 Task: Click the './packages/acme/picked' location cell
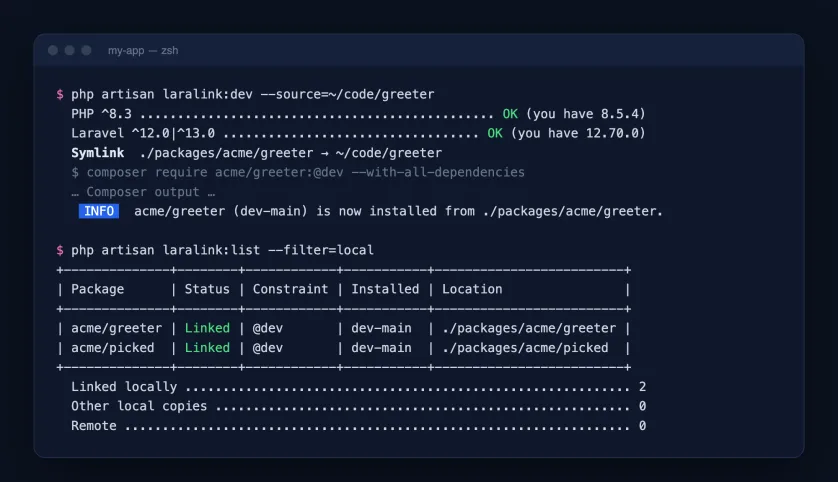tap(525, 348)
